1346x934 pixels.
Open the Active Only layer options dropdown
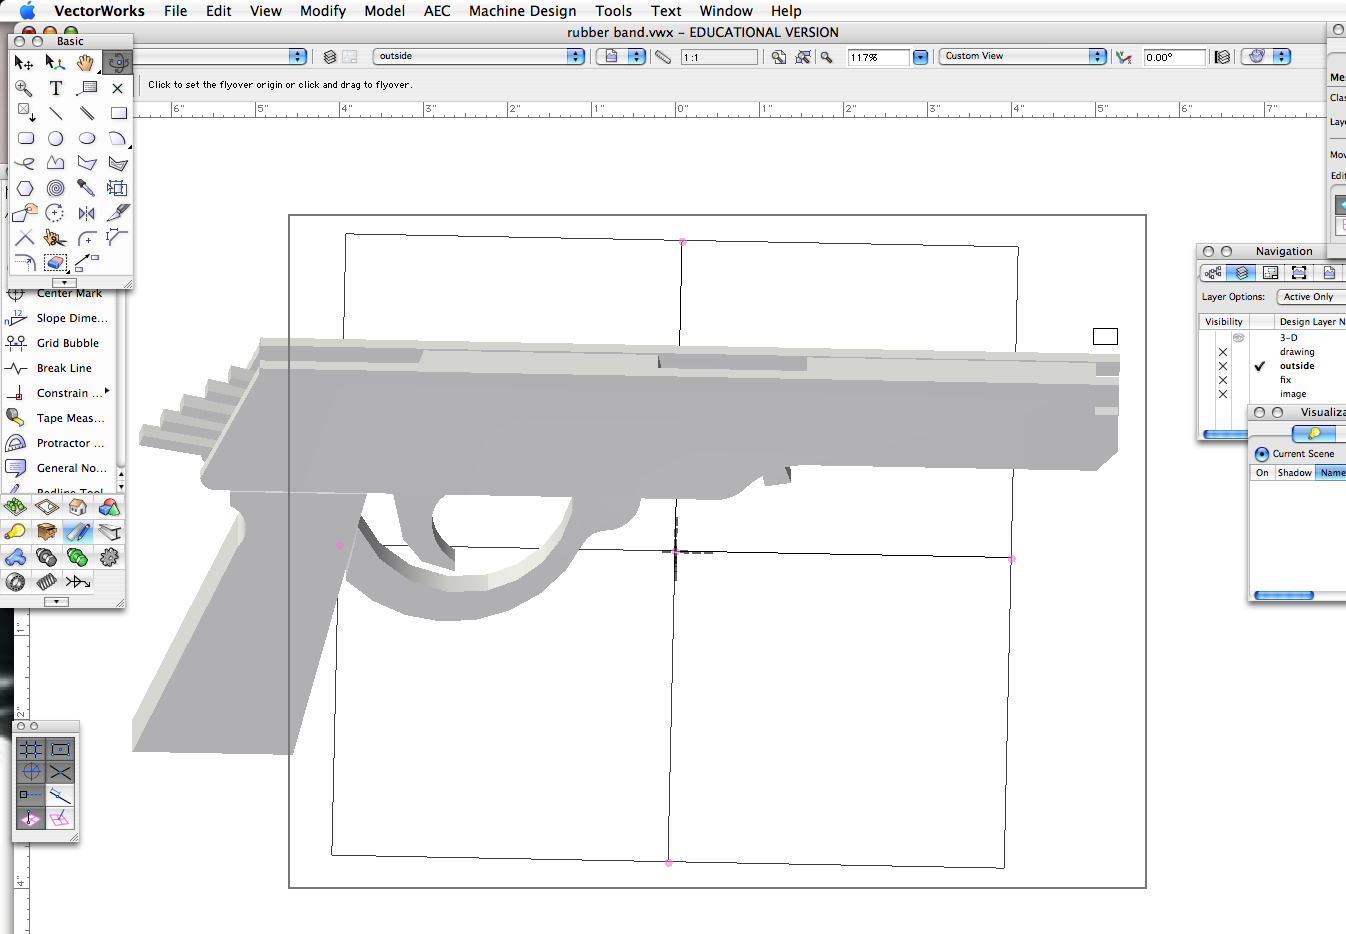(1312, 297)
